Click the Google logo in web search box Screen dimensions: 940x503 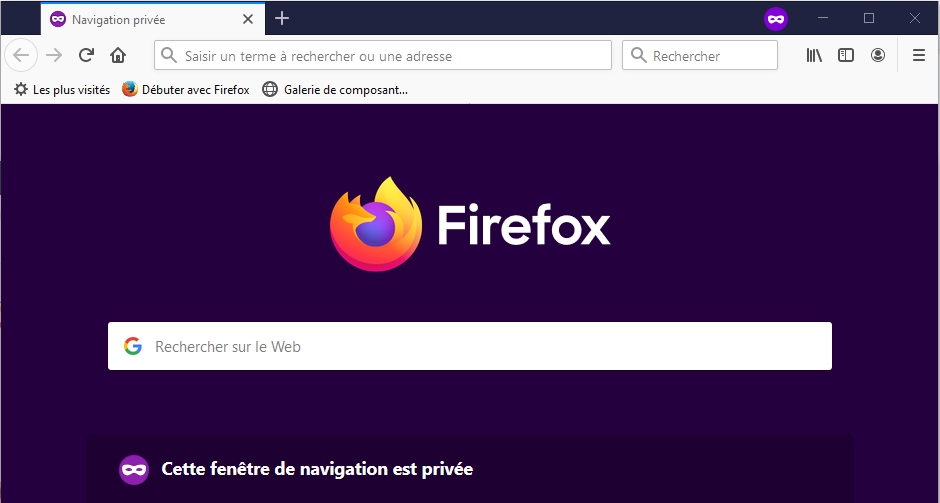132,346
